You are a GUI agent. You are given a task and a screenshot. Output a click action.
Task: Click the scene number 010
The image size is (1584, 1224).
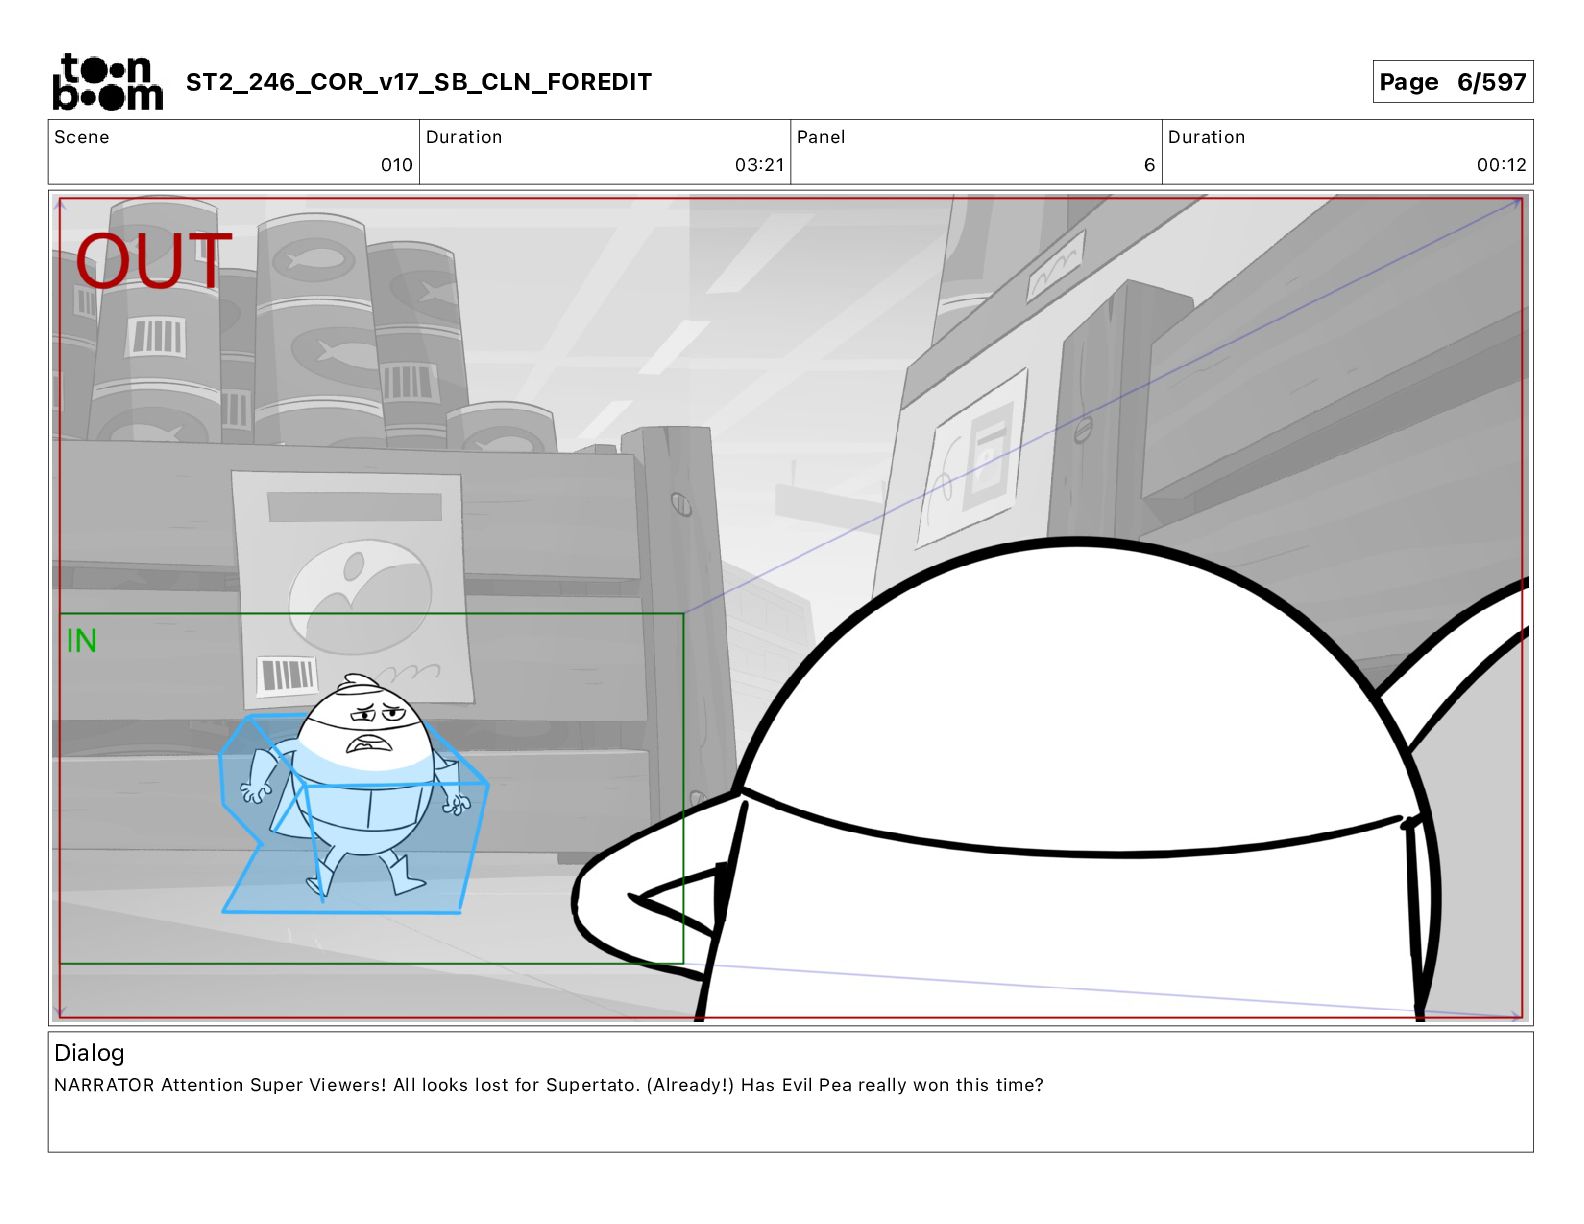[x=397, y=165]
